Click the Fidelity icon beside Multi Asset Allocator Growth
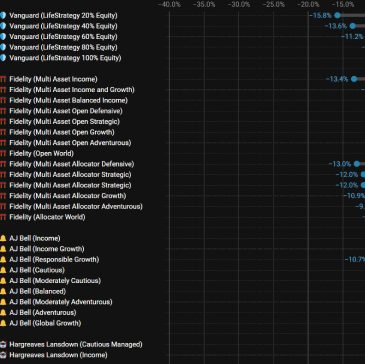 tap(3, 196)
